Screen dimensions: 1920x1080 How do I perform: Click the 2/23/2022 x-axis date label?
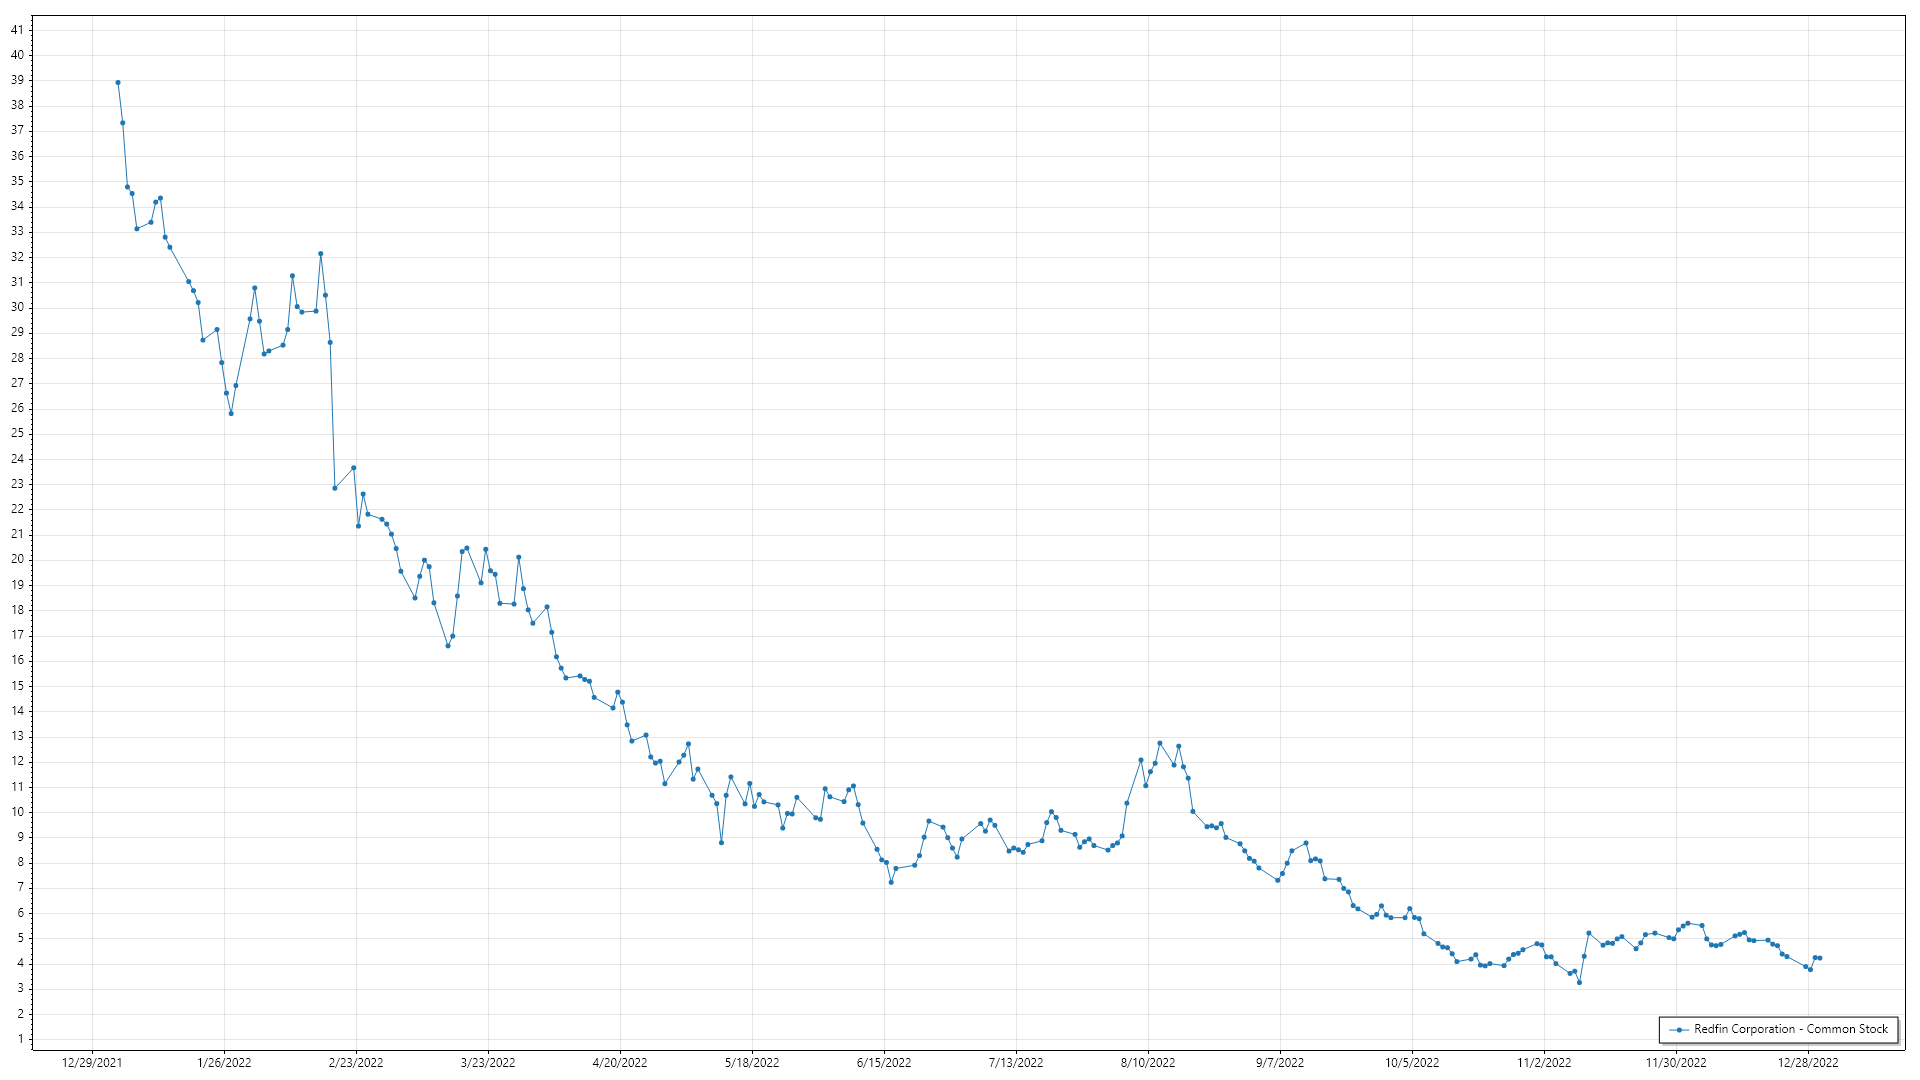356,1063
